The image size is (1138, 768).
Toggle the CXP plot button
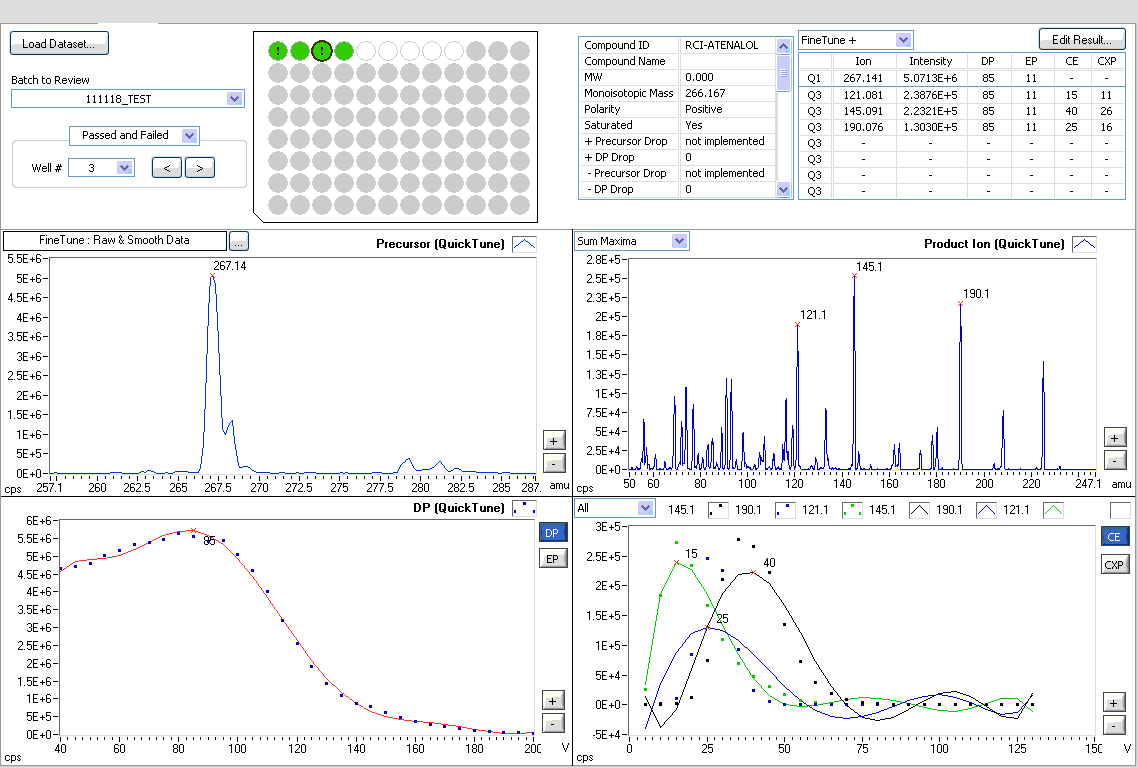coord(1114,565)
